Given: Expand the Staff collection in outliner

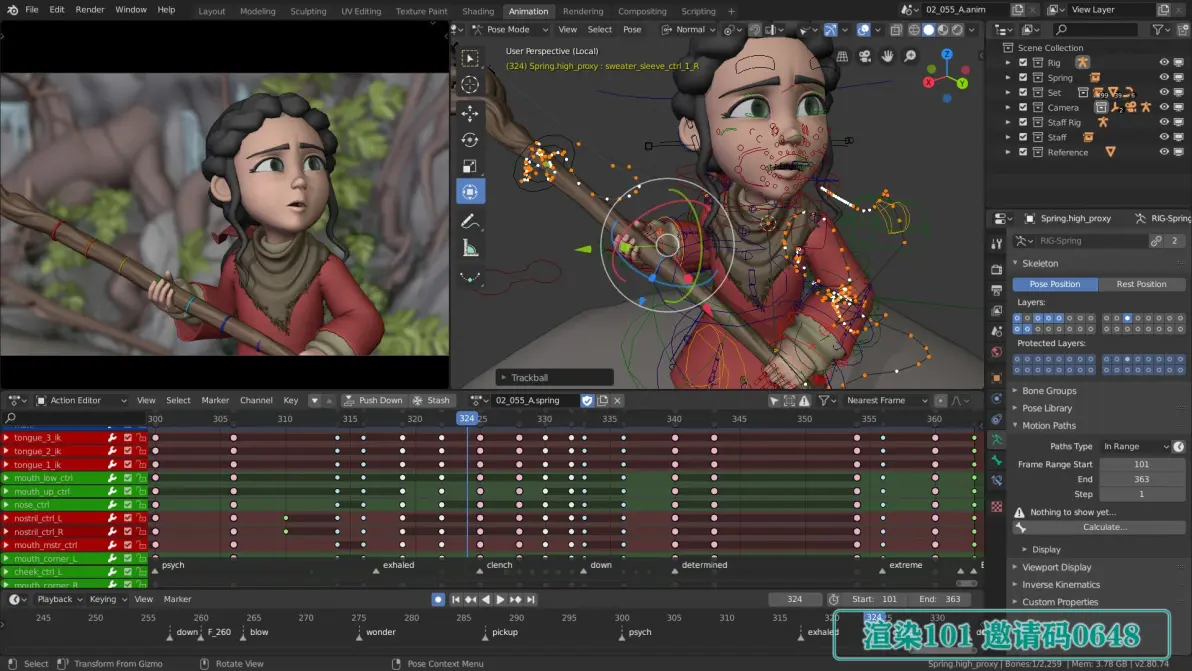Looking at the screenshot, I should (x=1008, y=138).
